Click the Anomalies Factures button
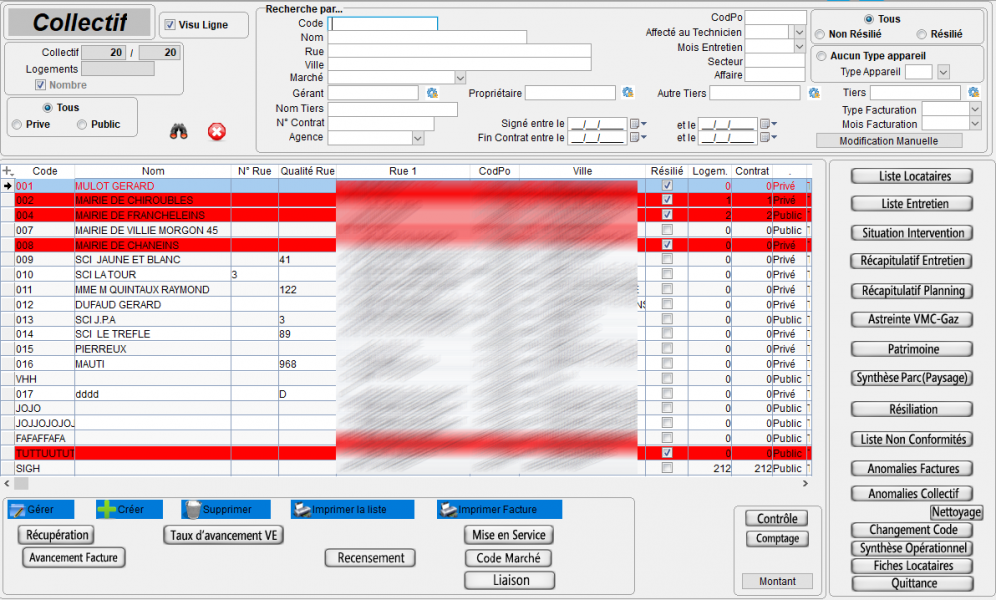 912,469
